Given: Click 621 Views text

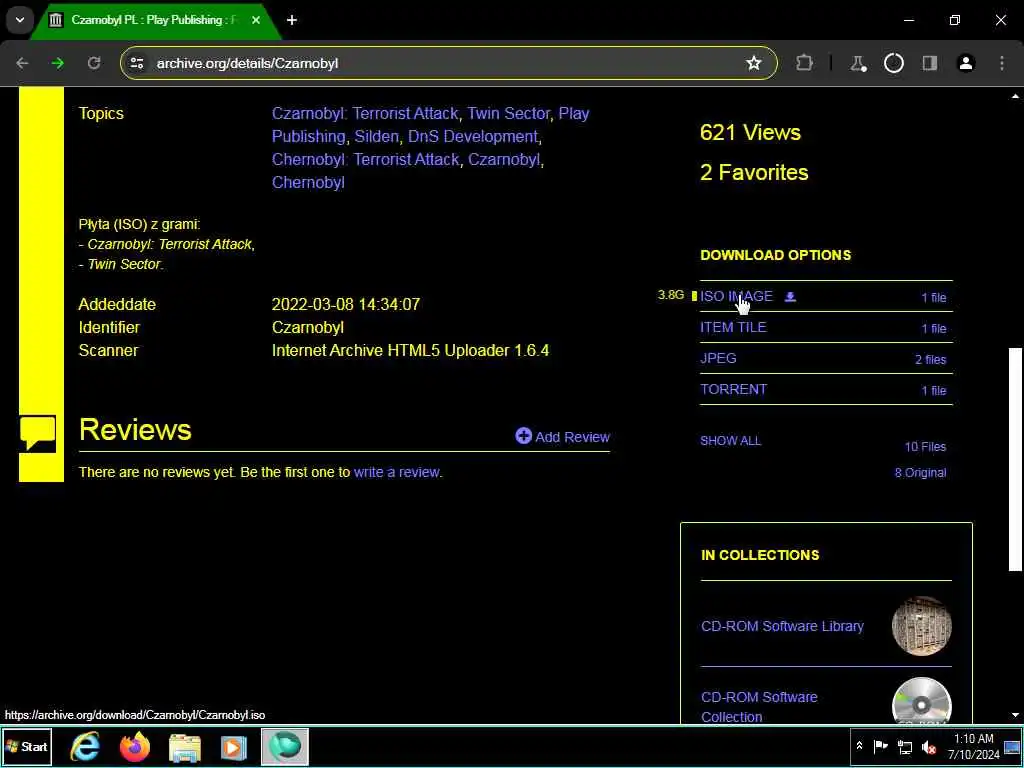Looking at the screenshot, I should click(750, 133).
